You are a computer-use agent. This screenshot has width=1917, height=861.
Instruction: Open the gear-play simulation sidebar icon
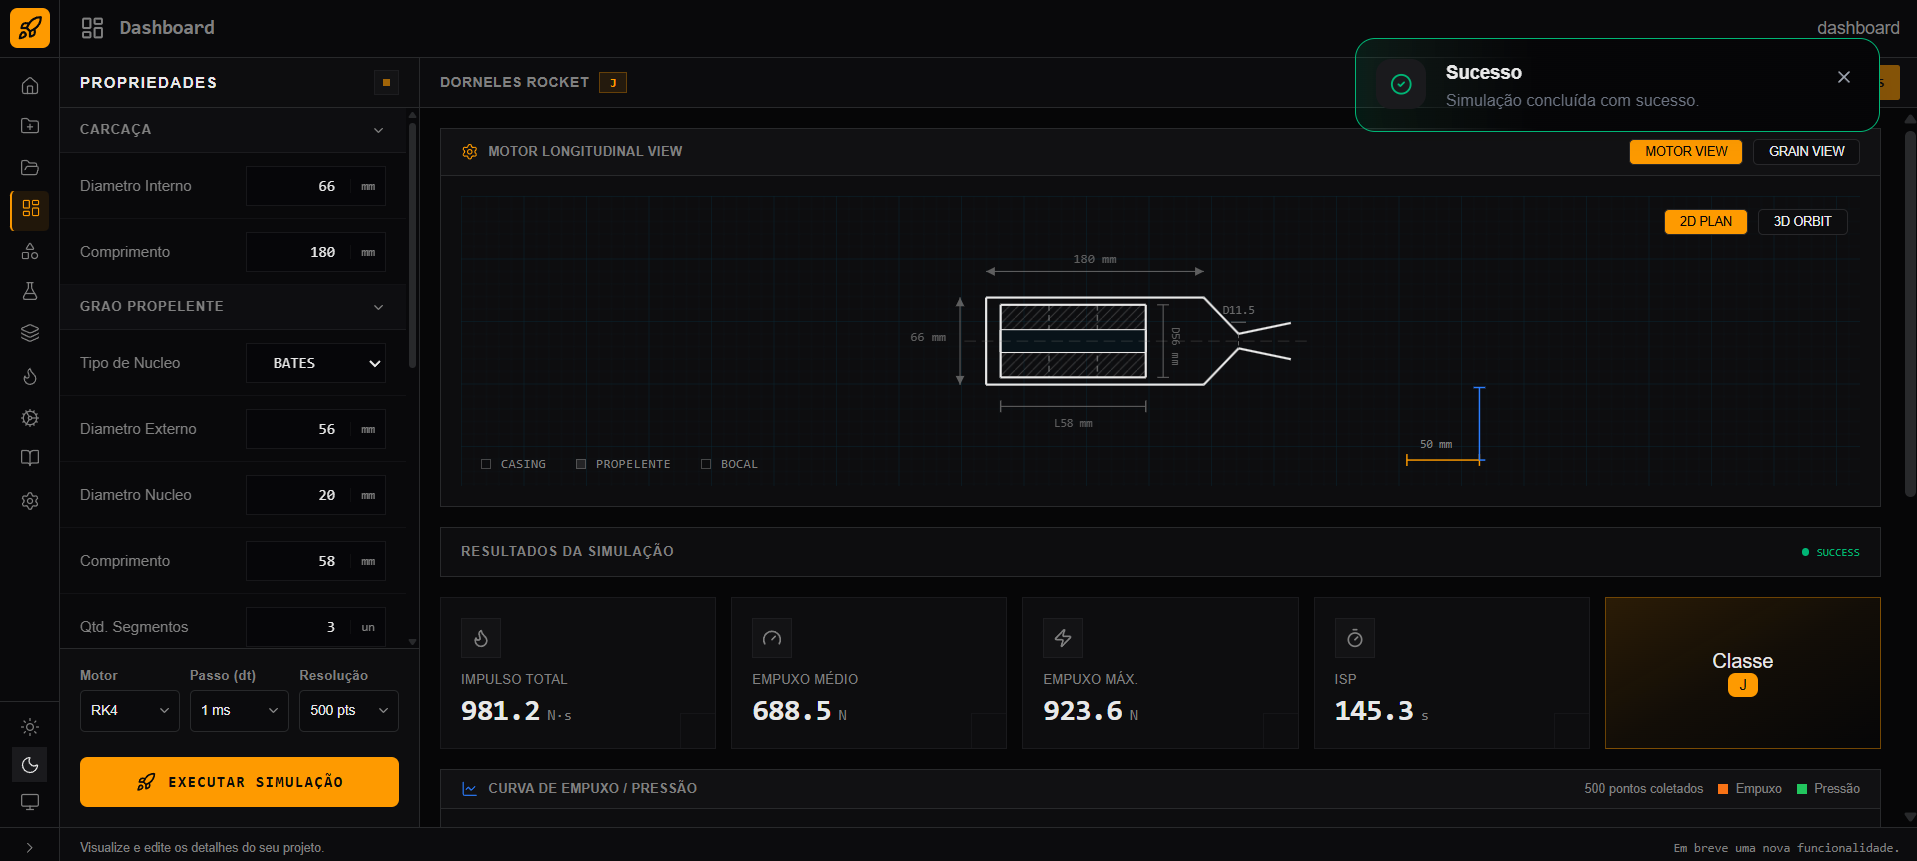30,418
